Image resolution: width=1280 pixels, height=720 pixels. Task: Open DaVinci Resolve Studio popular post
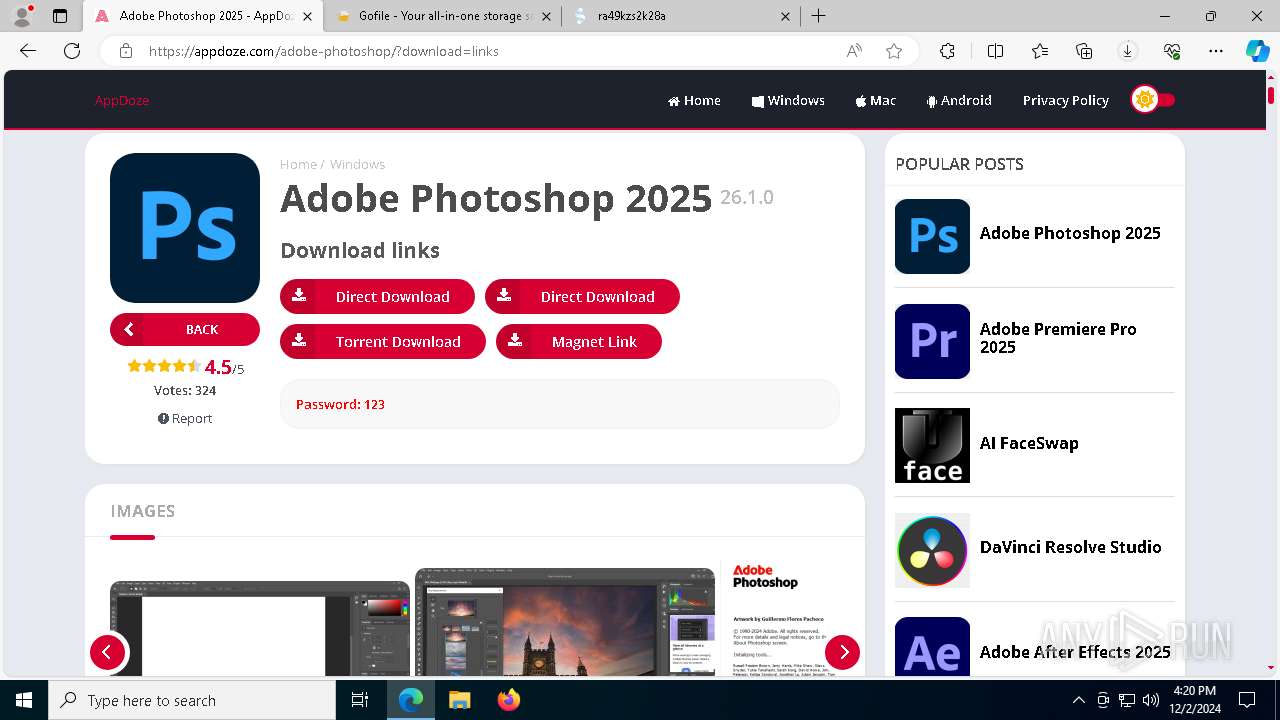(x=1070, y=547)
